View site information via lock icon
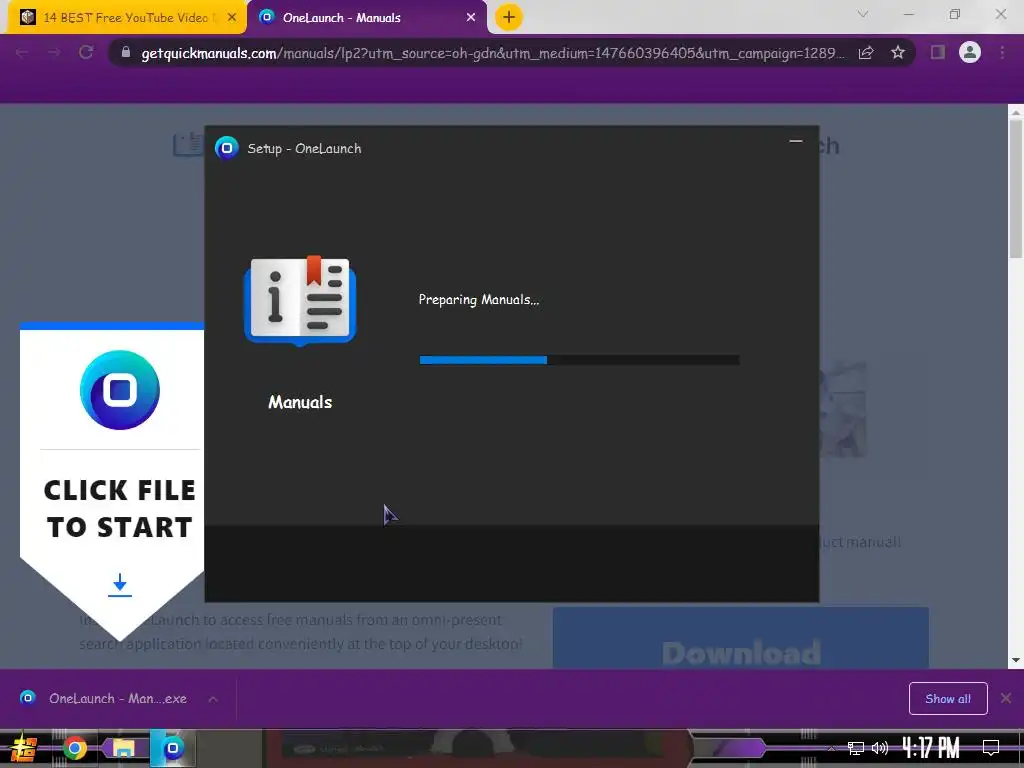Image resolution: width=1024 pixels, height=768 pixels. coord(126,53)
